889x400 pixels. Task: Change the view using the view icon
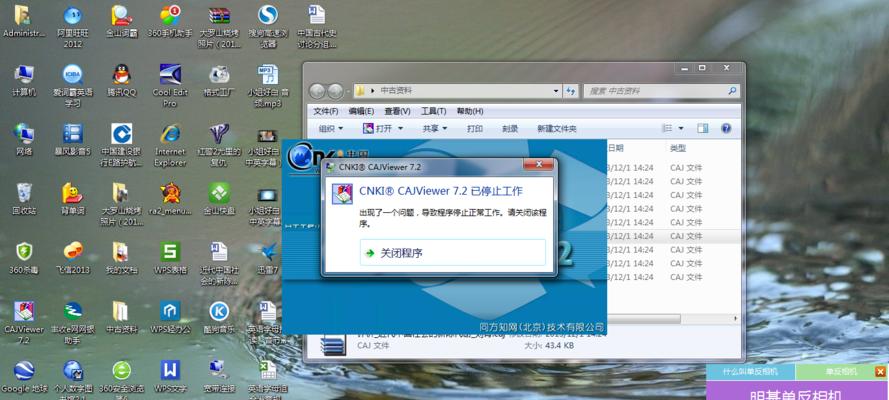tap(667, 129)
